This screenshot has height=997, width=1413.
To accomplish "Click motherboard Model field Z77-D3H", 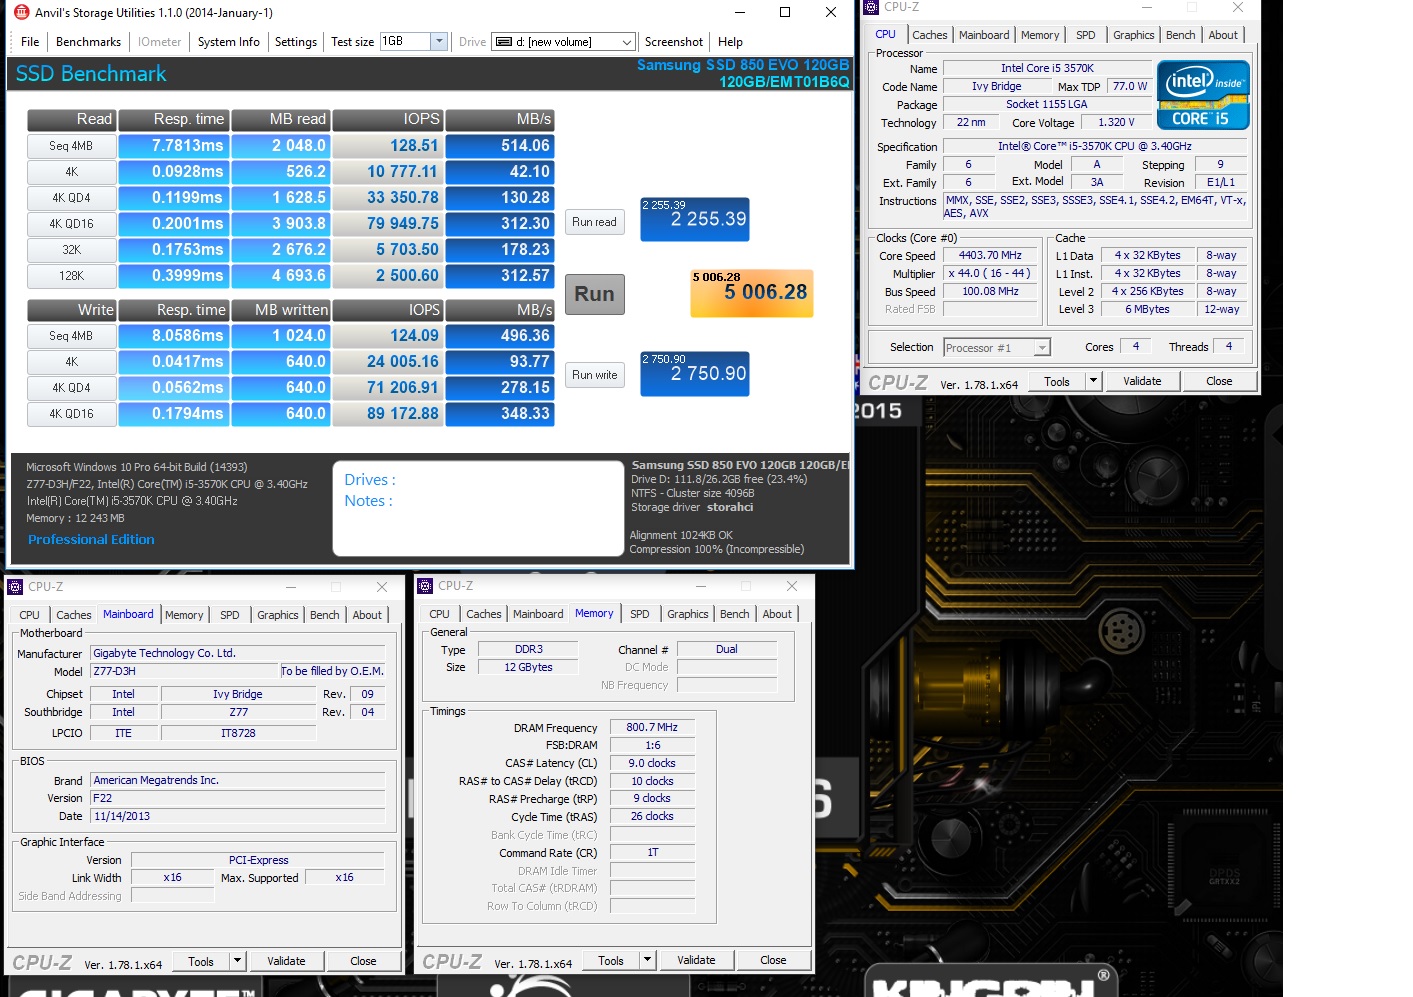I will pos(185,671).
